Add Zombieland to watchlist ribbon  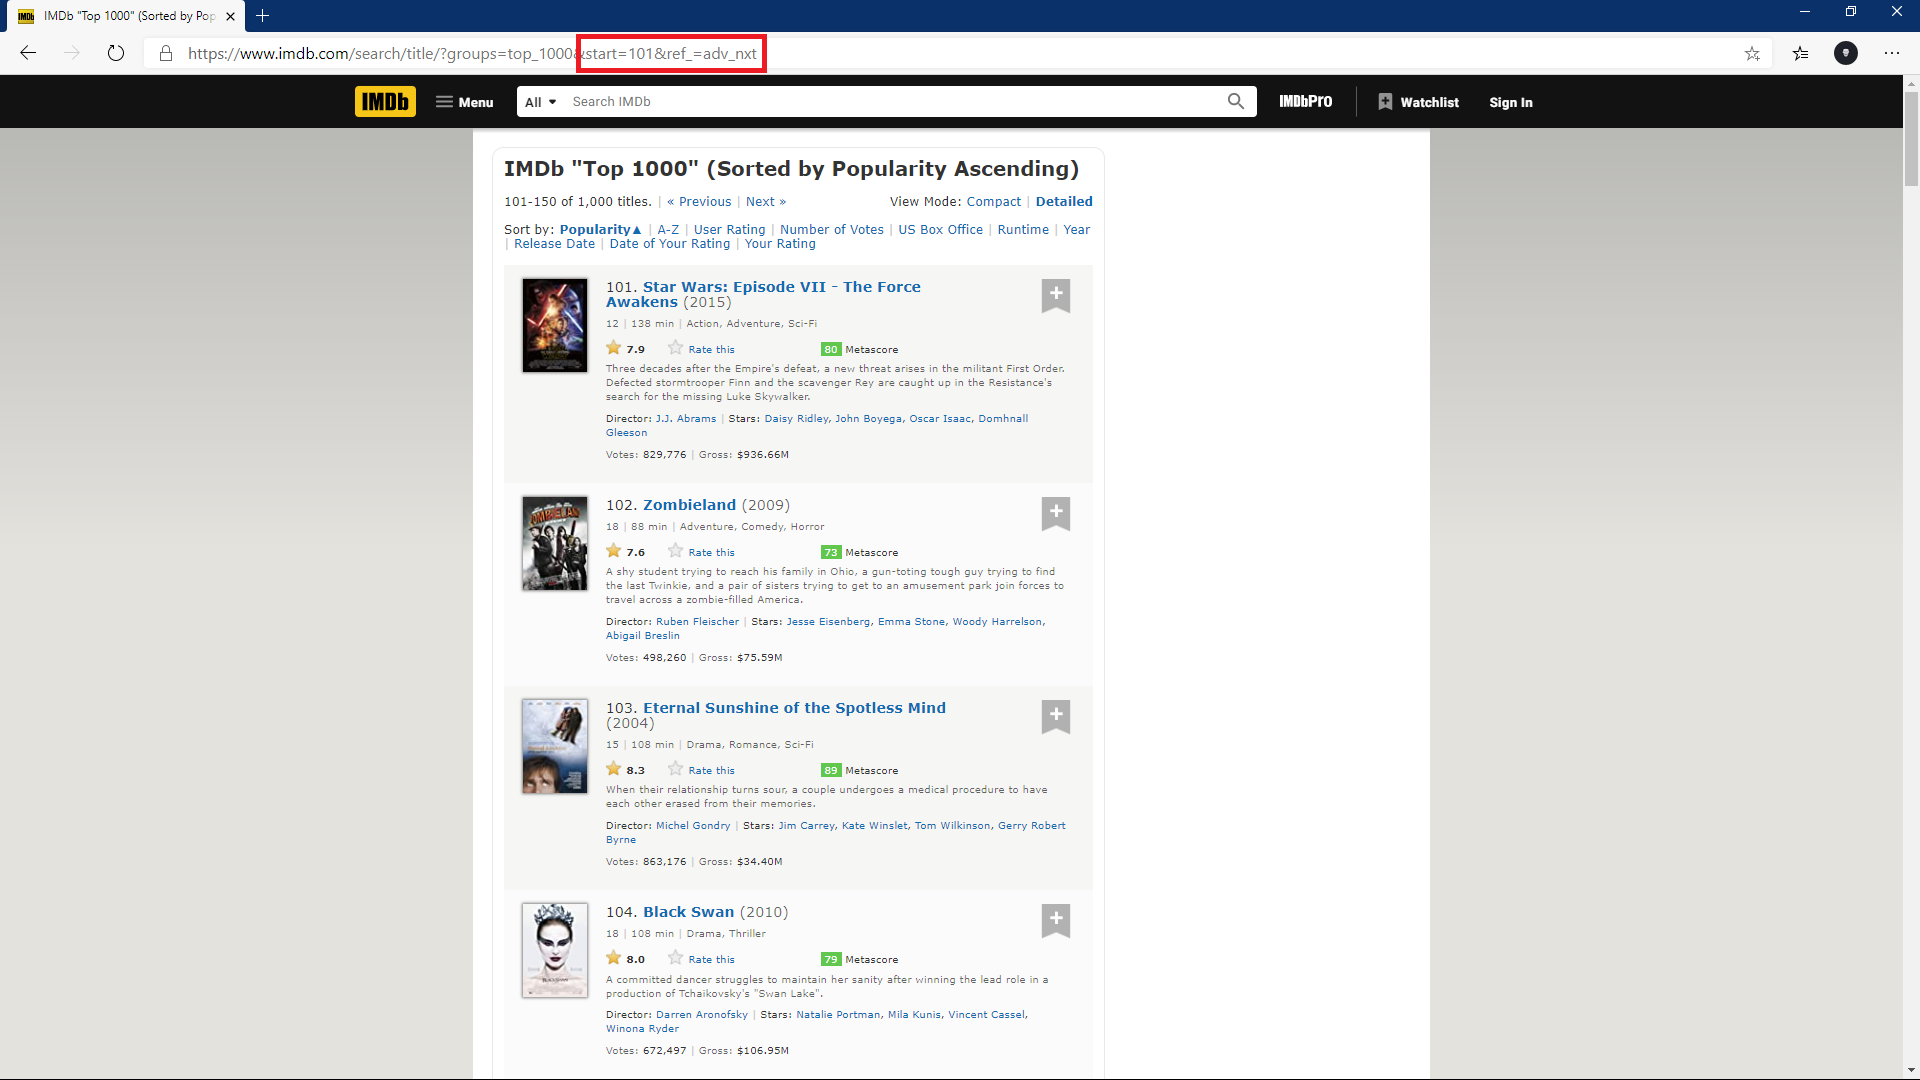[1056, 513]
